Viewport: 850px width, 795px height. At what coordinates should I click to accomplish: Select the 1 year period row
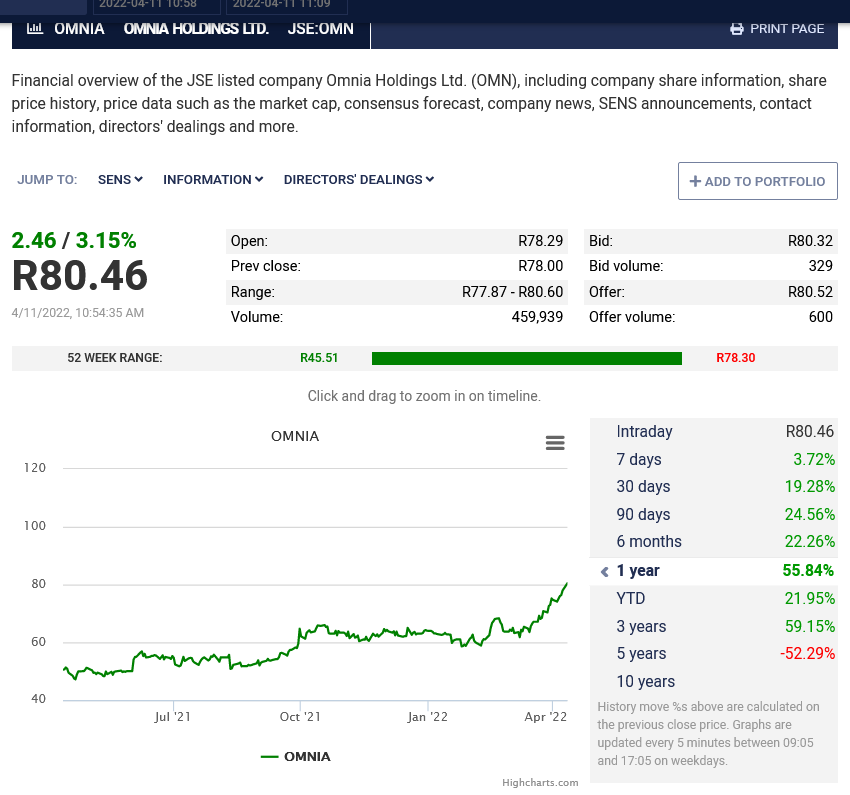[713, 571]
